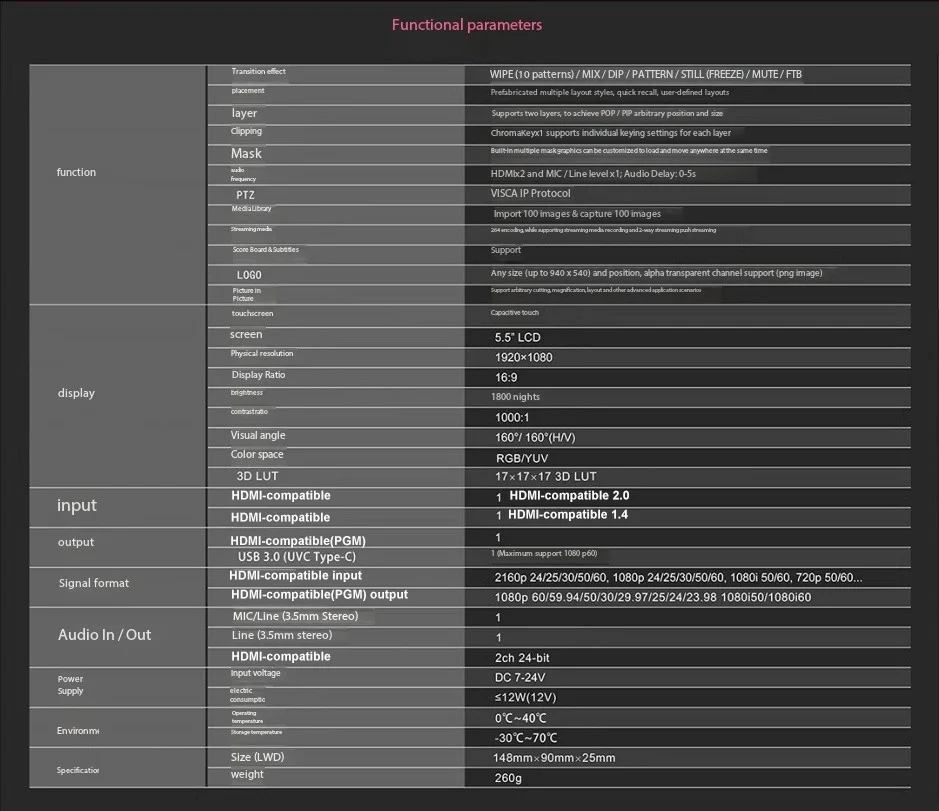Select the 'Capacitive touch' value
The width and height of the screenshot is (939, 811).
click(514, 313)
